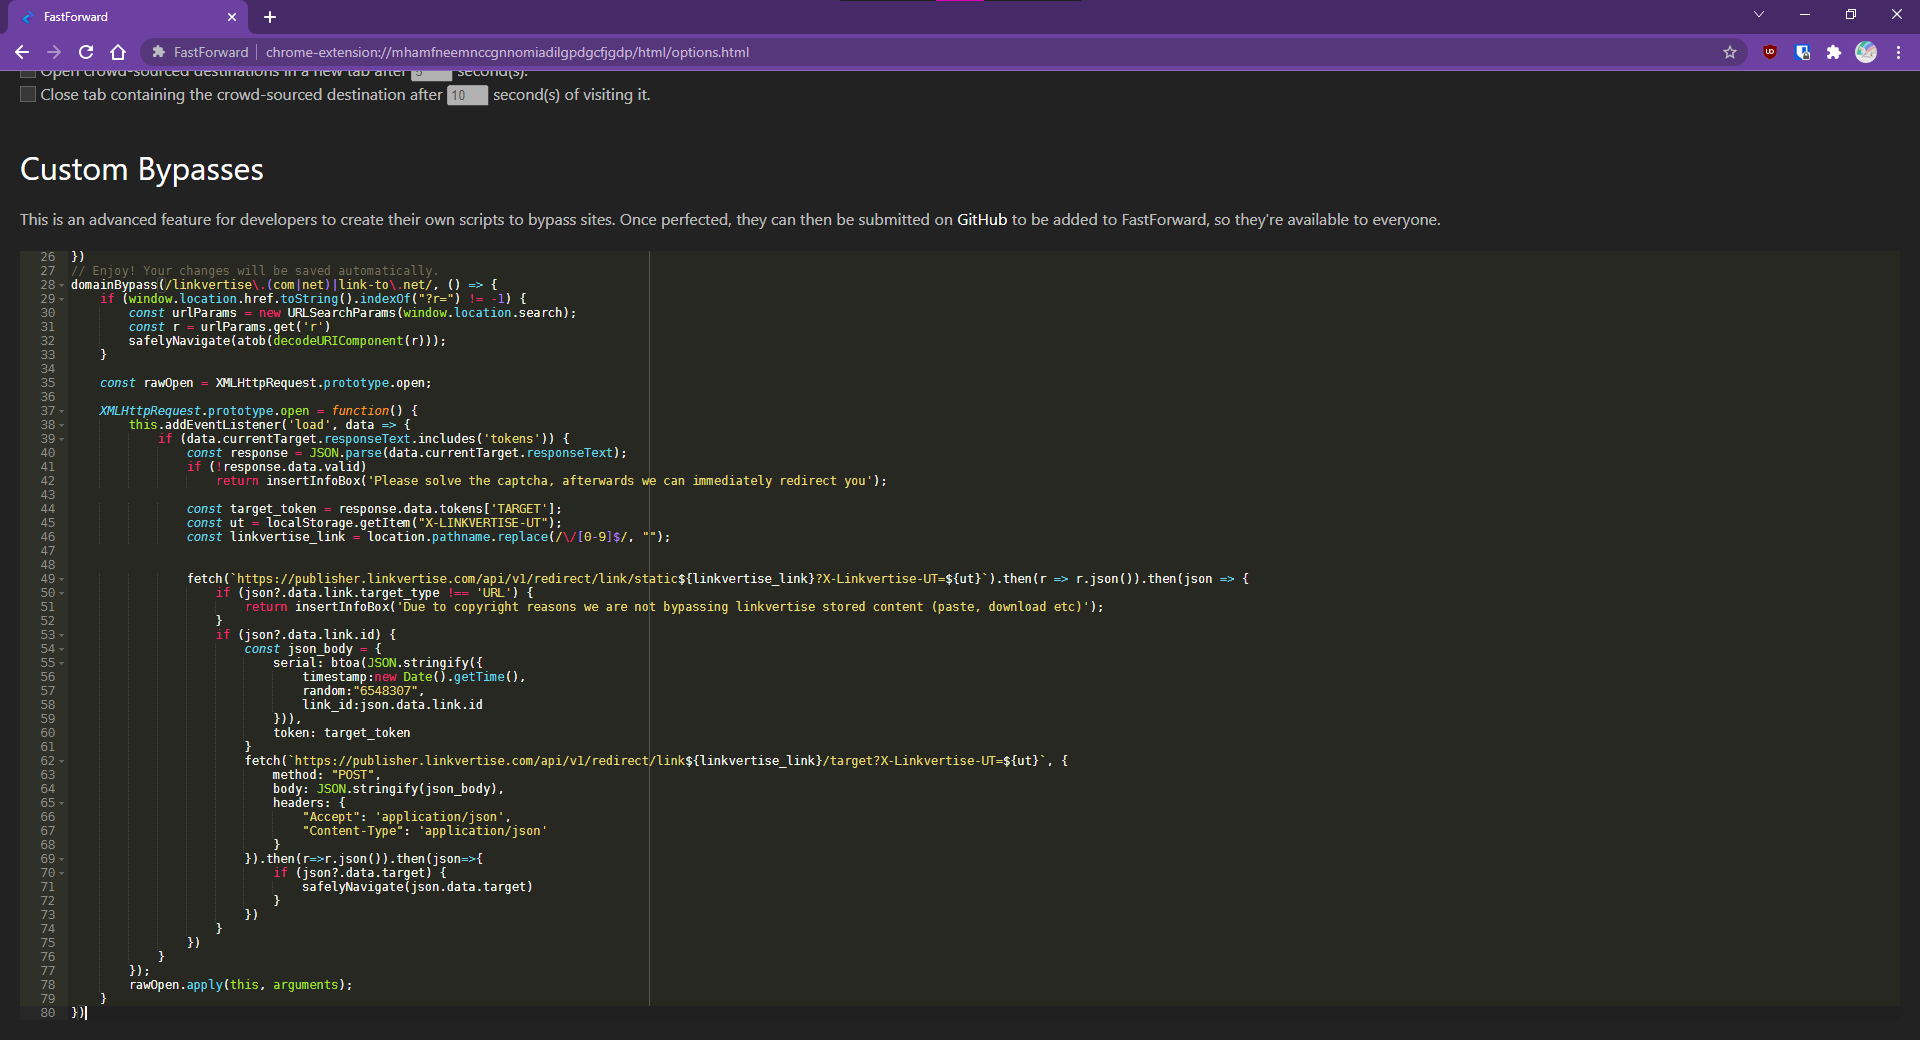Go forward to the next page

[54, 52]
